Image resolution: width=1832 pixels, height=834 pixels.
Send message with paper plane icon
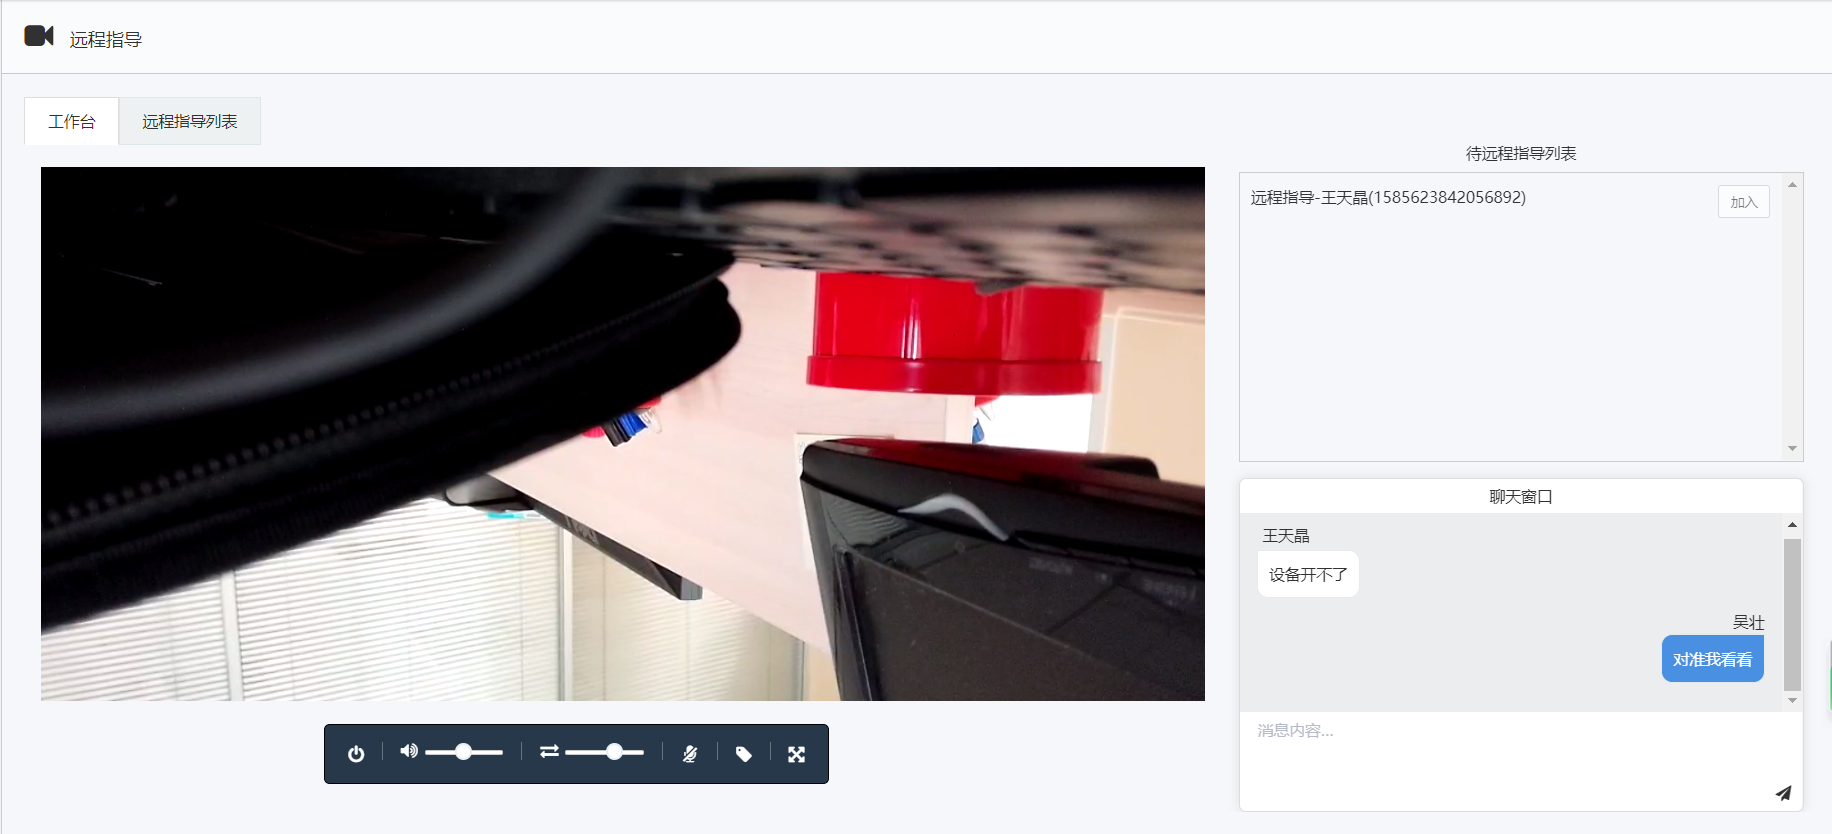click(1783, 793)
